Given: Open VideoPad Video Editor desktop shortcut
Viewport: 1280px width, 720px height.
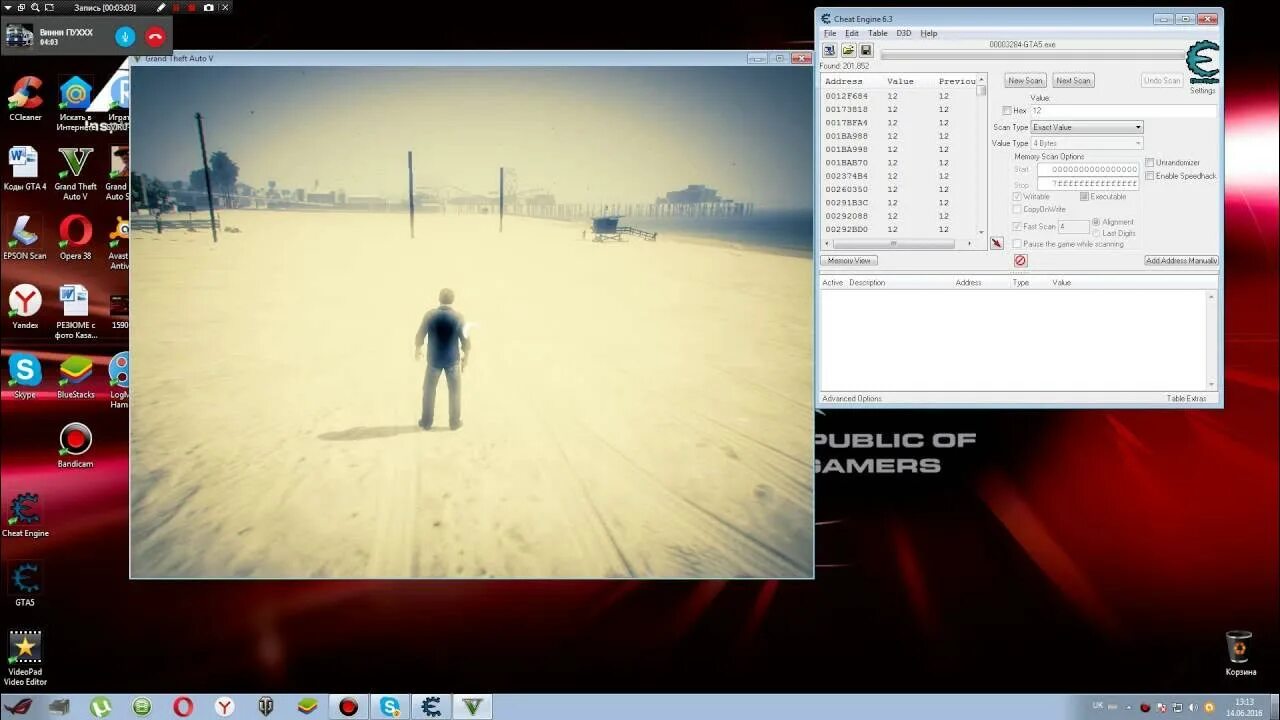Looking at the screenshot, I should pos(25,658).
